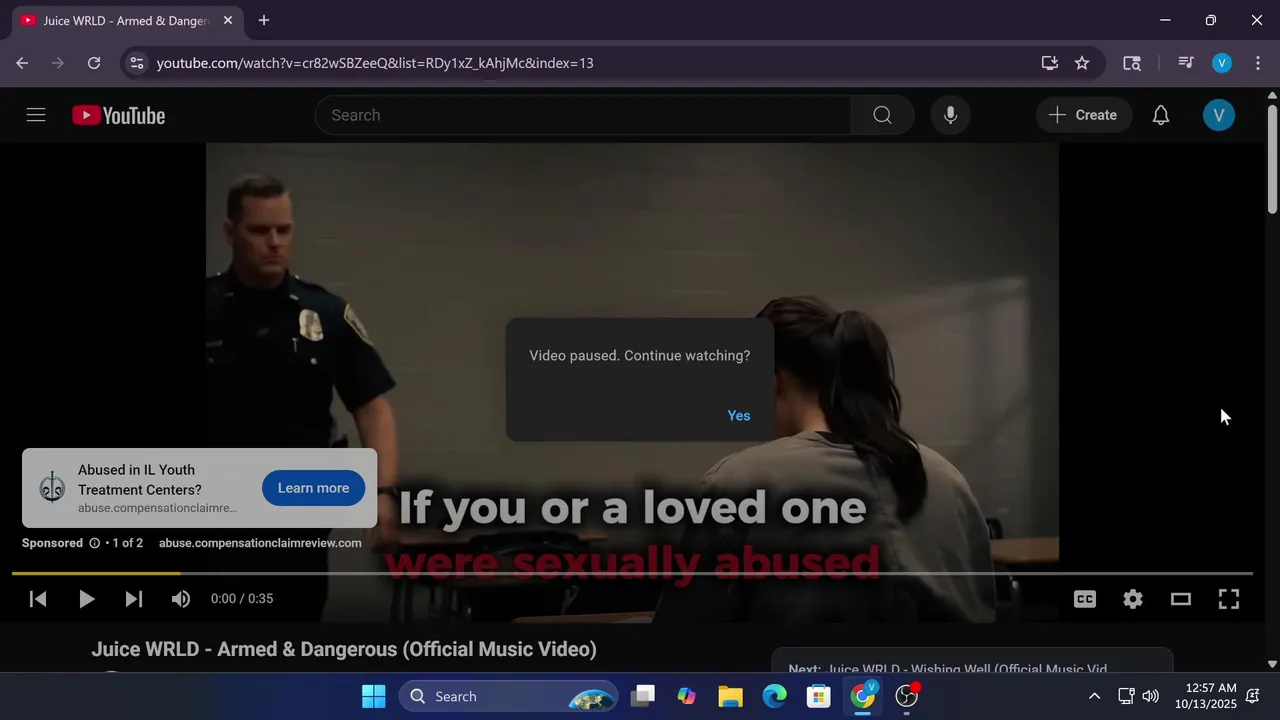Reload the YouTube page
1280x720 pixels.
tap(94, 63)
